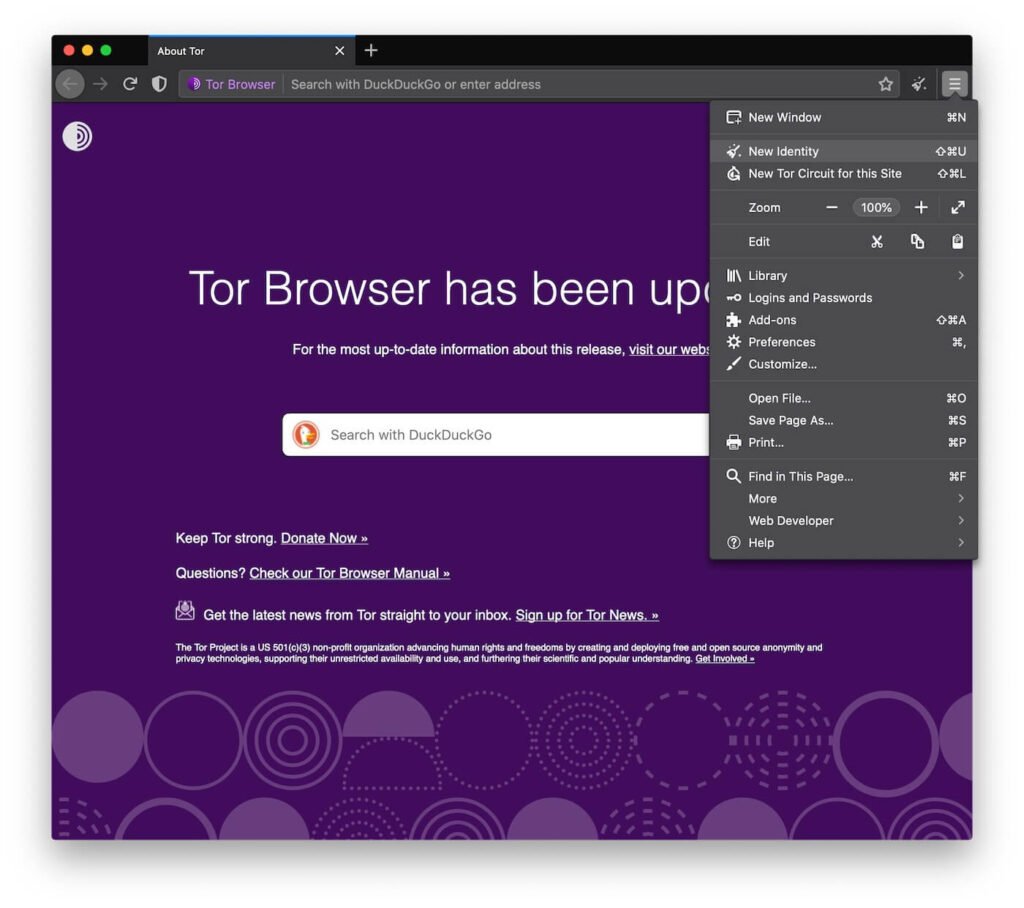Click the Get Involved link
The height and width of the screenshot is (908, 1024).
(x=725, y=659)
